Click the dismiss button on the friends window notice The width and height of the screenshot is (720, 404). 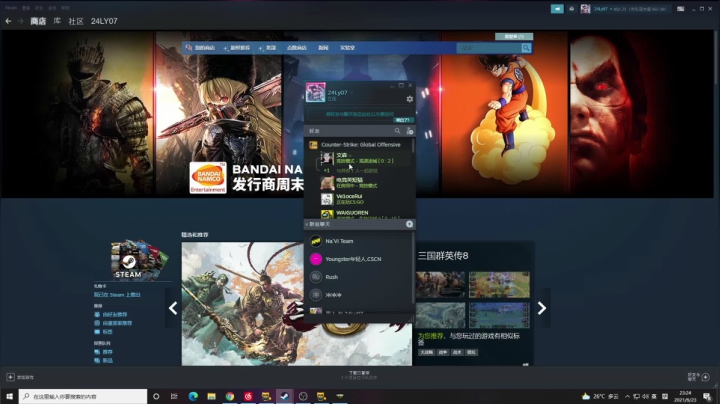[x=403, y=120]
